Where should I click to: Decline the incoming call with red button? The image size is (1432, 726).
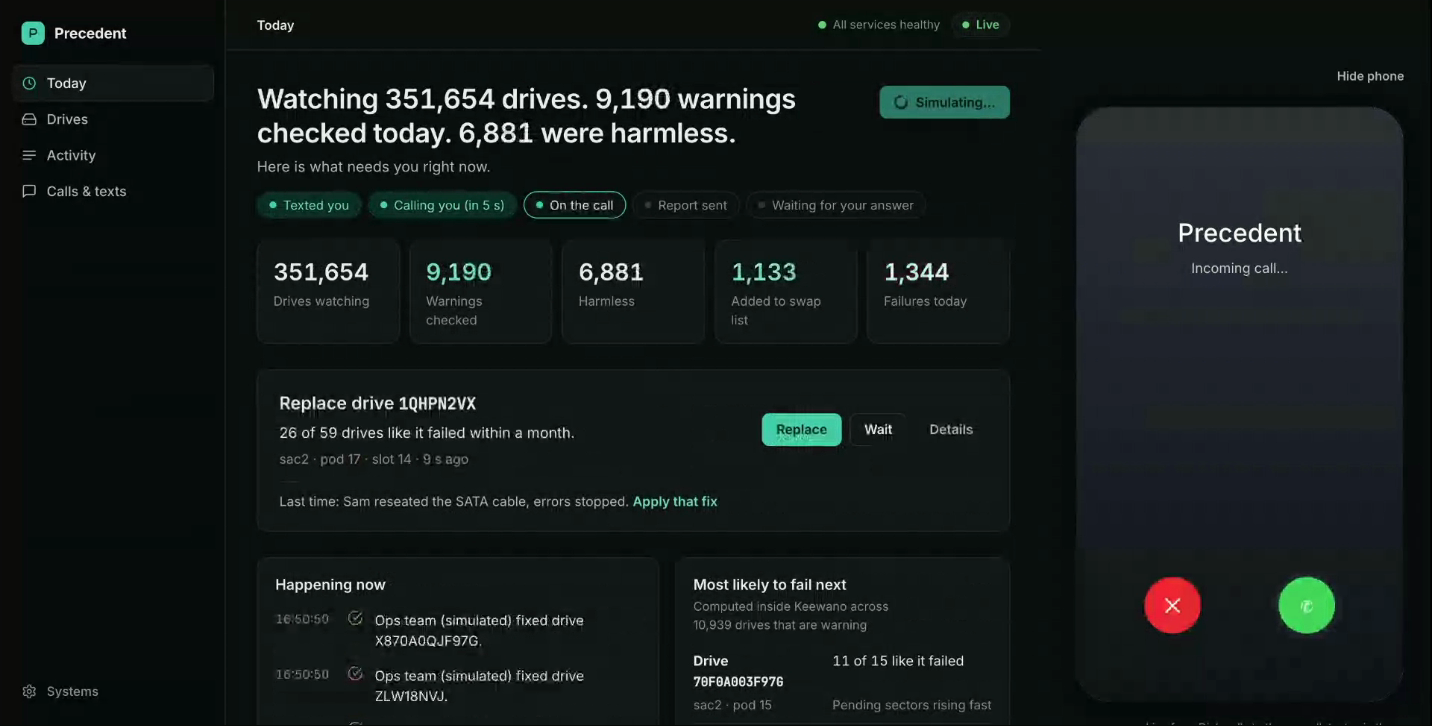coord(1172,605)
